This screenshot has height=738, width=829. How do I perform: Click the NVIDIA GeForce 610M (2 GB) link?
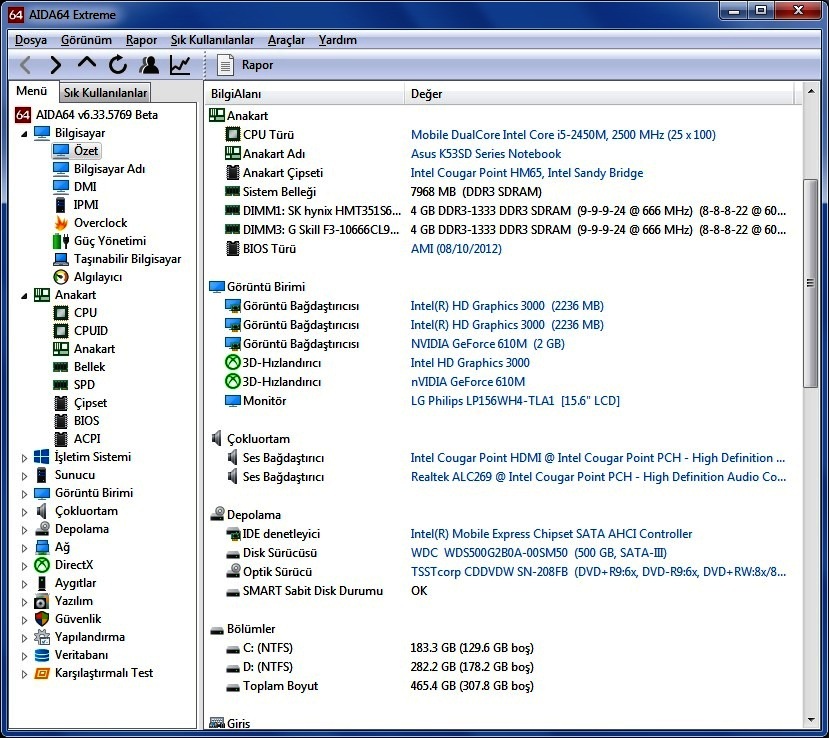(x=487, y=344)
